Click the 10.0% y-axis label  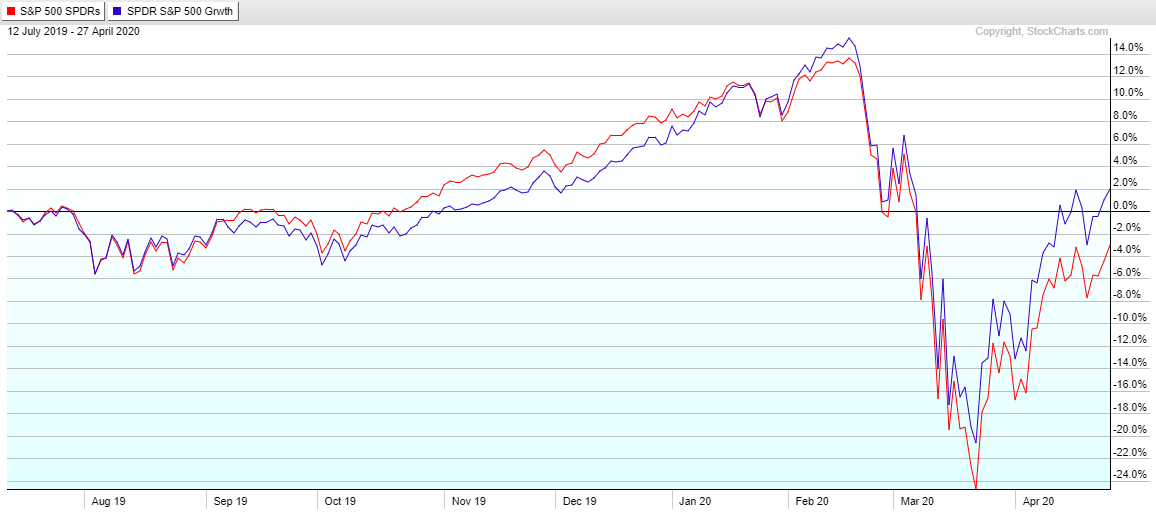click(1129, 93)
